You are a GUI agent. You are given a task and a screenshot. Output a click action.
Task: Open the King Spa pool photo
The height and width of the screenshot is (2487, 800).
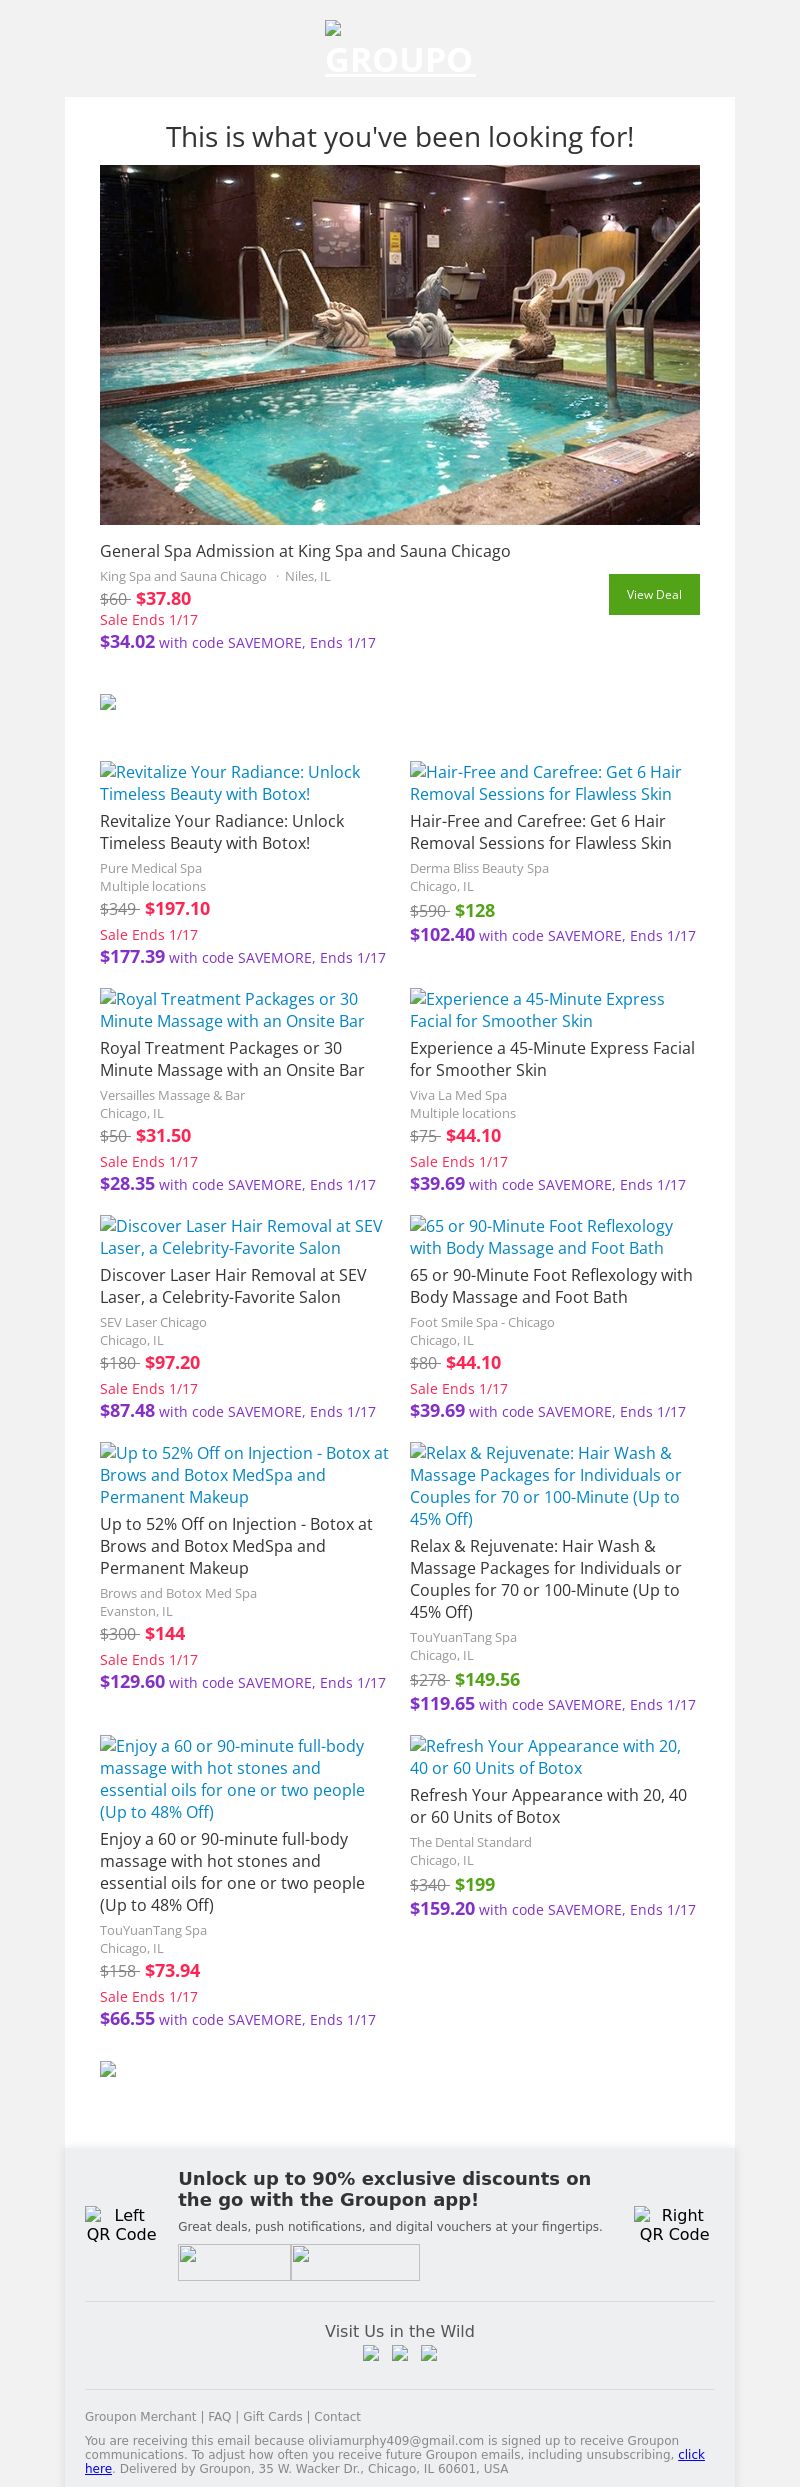(400, 345)
